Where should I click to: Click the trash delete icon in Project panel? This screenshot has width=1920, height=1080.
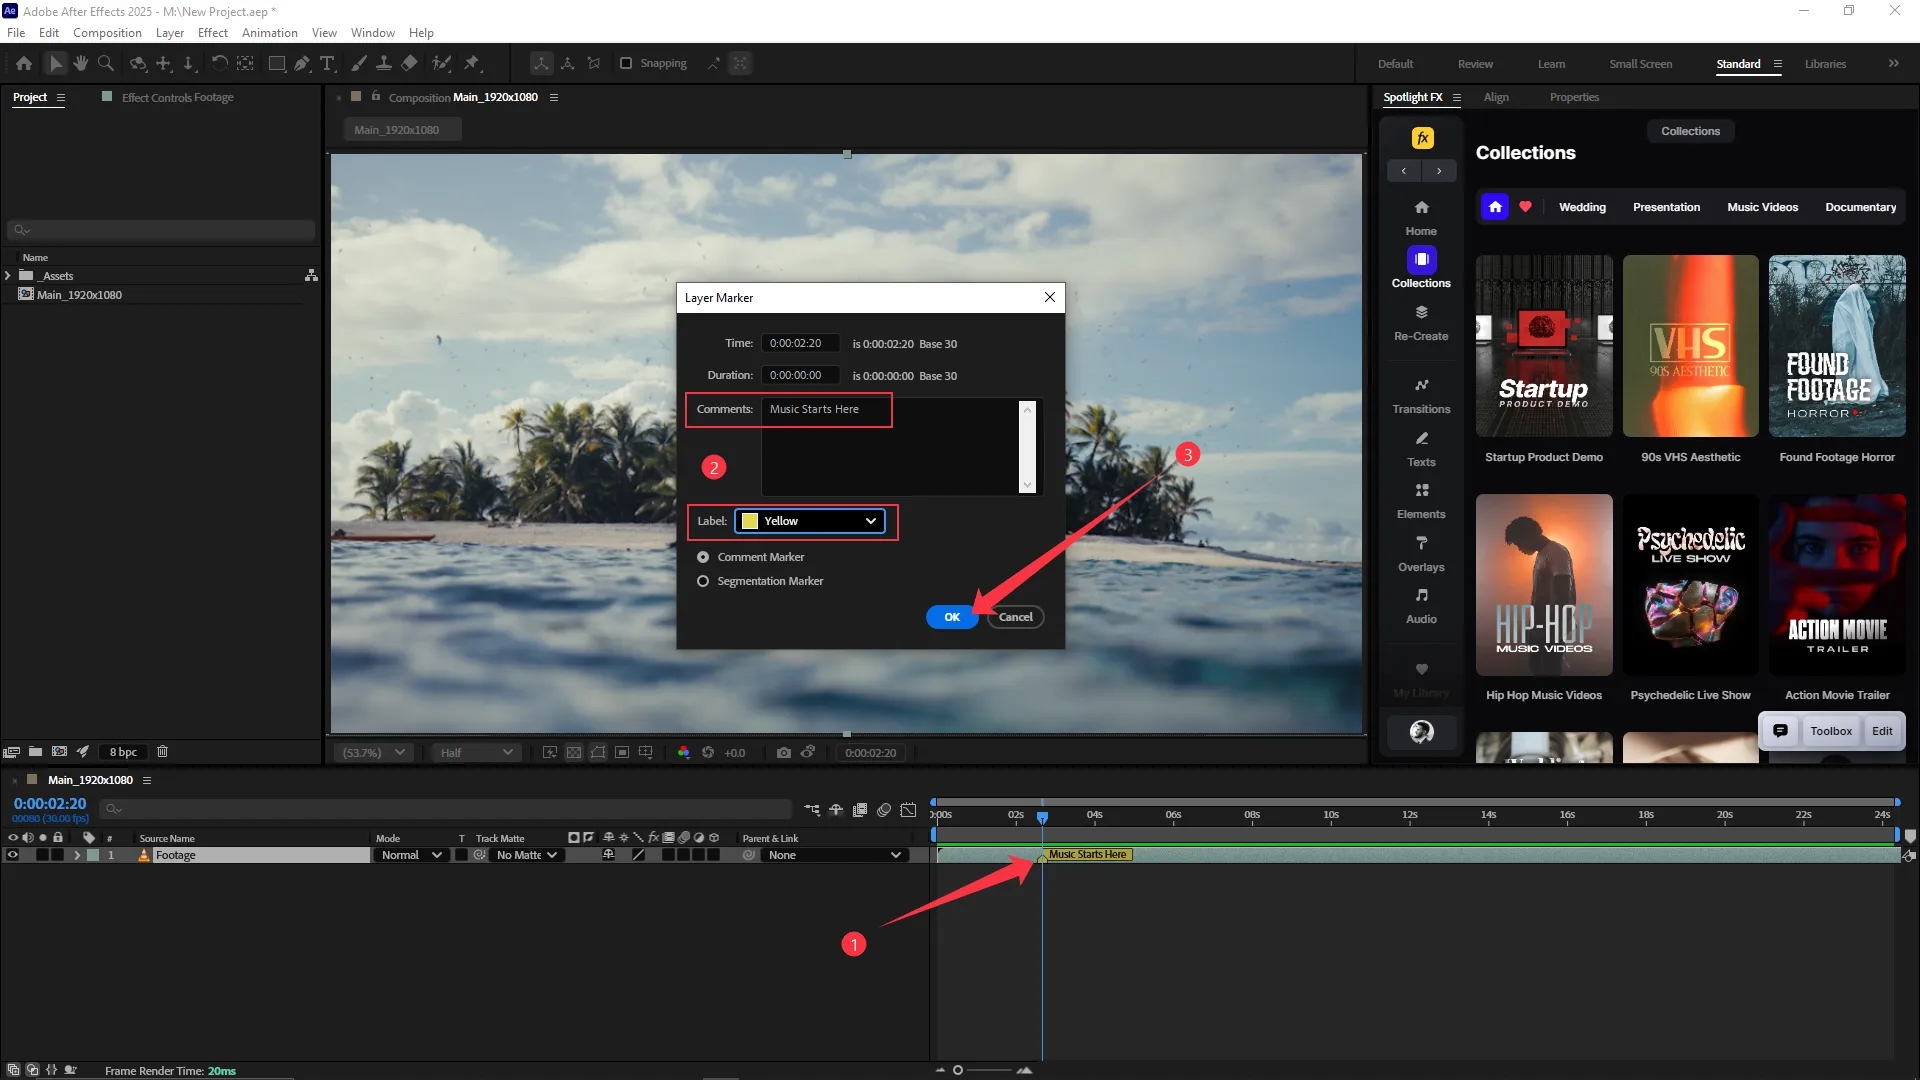[163, 752]
